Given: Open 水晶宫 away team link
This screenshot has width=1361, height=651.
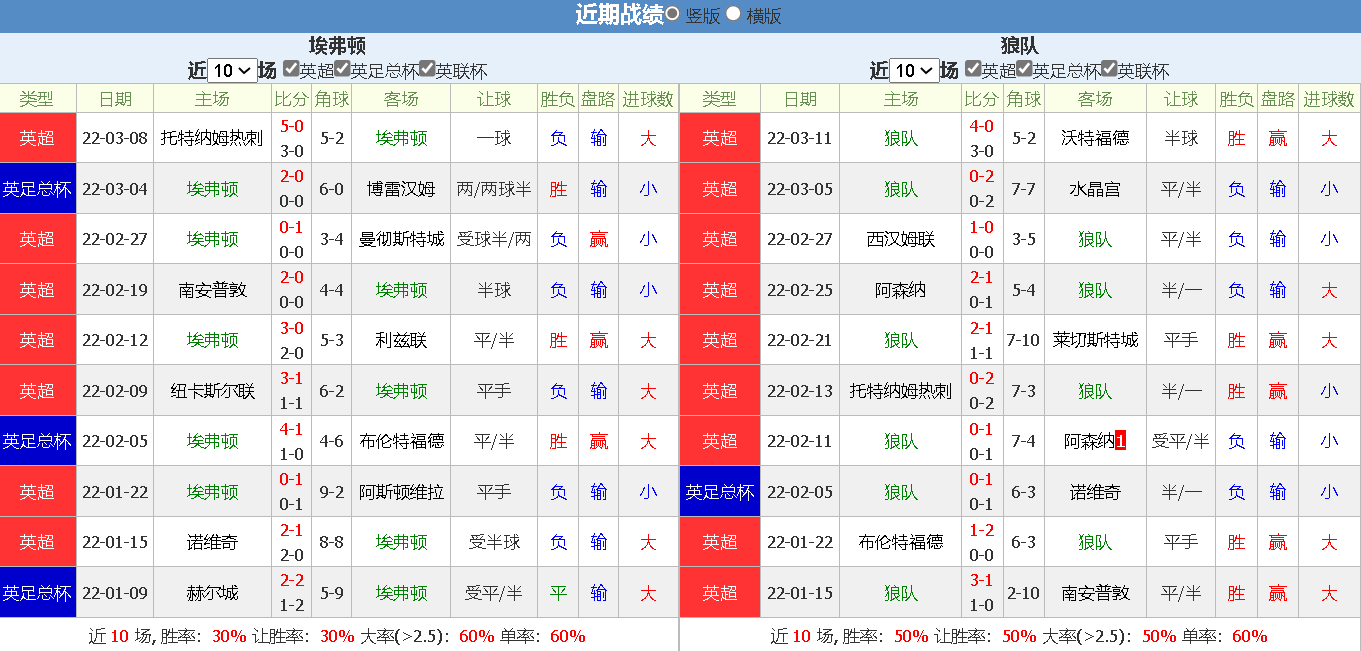Looking at the screenshot, I should tap(1095, 189).
